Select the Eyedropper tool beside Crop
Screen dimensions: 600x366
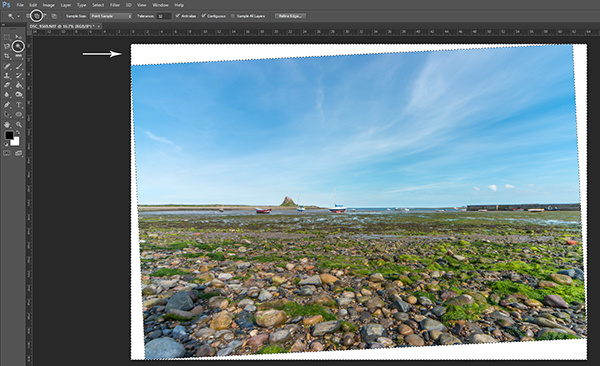click(x=18, y=56)
